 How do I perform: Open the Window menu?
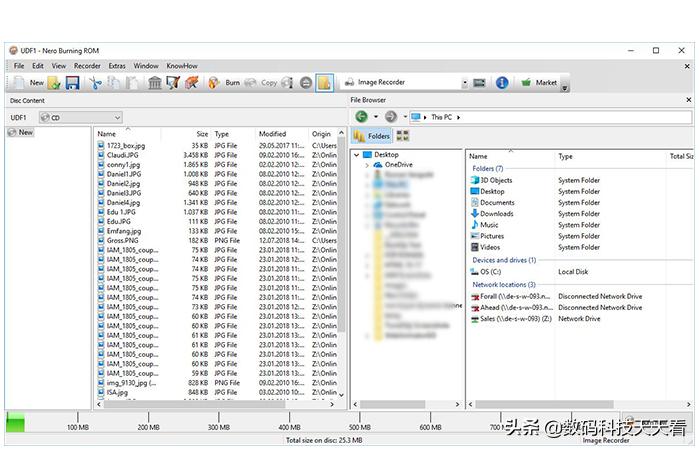(146, 66)
